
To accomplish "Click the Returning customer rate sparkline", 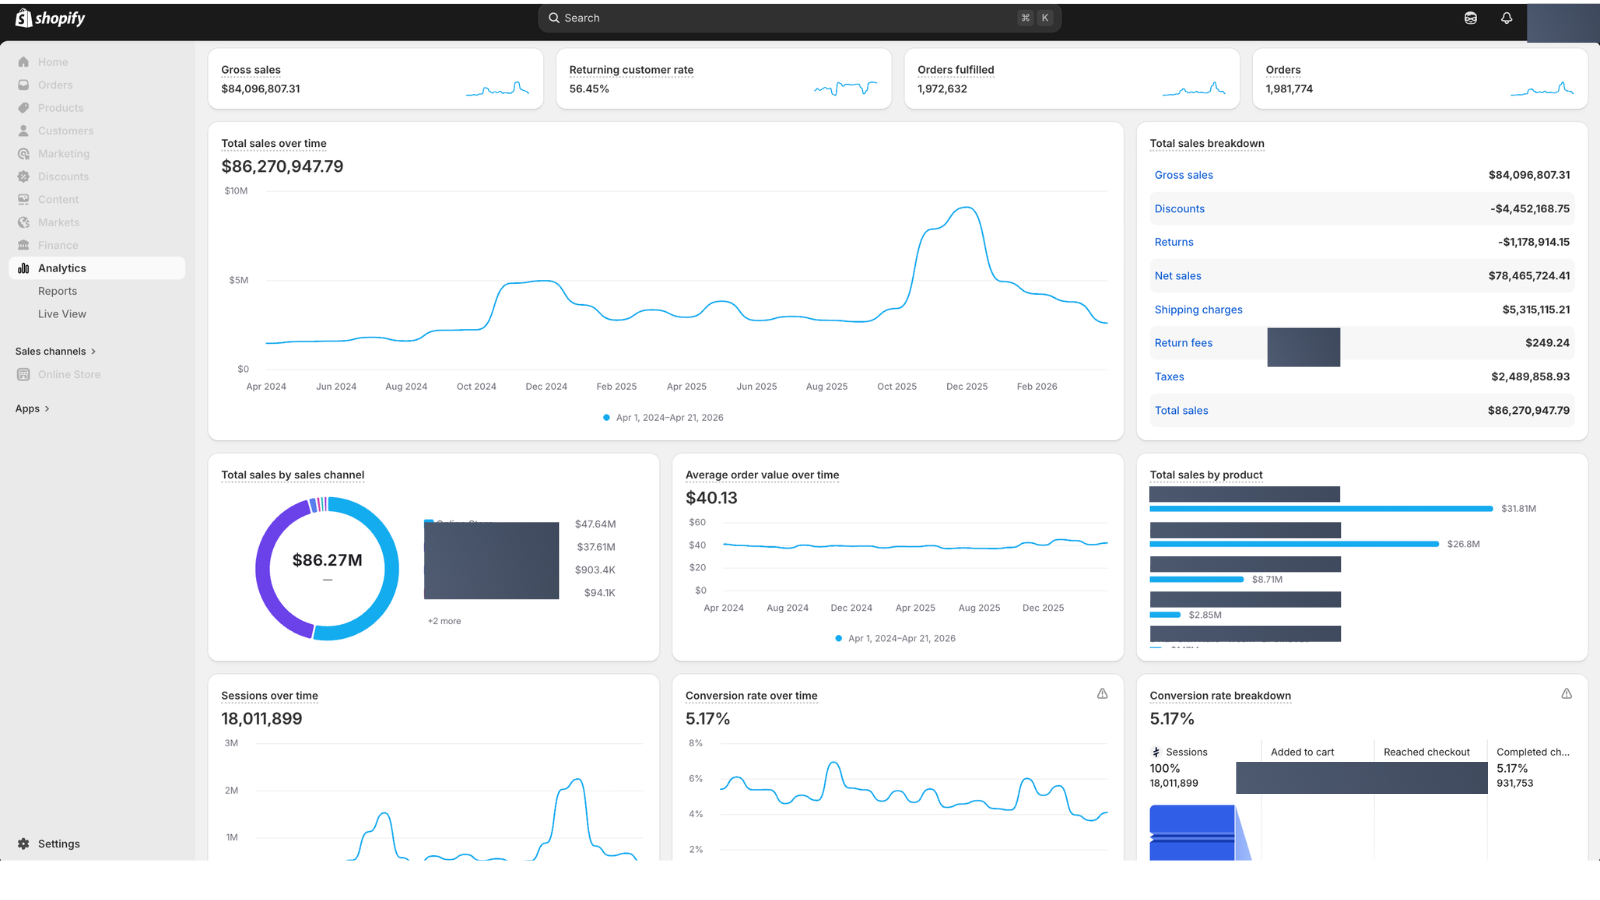I will point(845,89).
